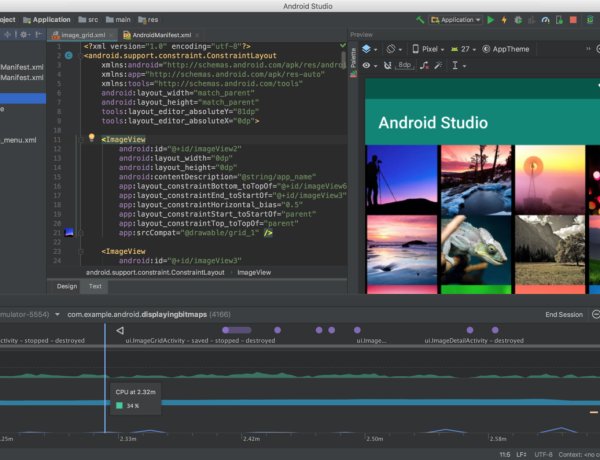Click the Attach debugger to process icon
This screenshot has width=600, height=460.
click(x=559, y=20)
